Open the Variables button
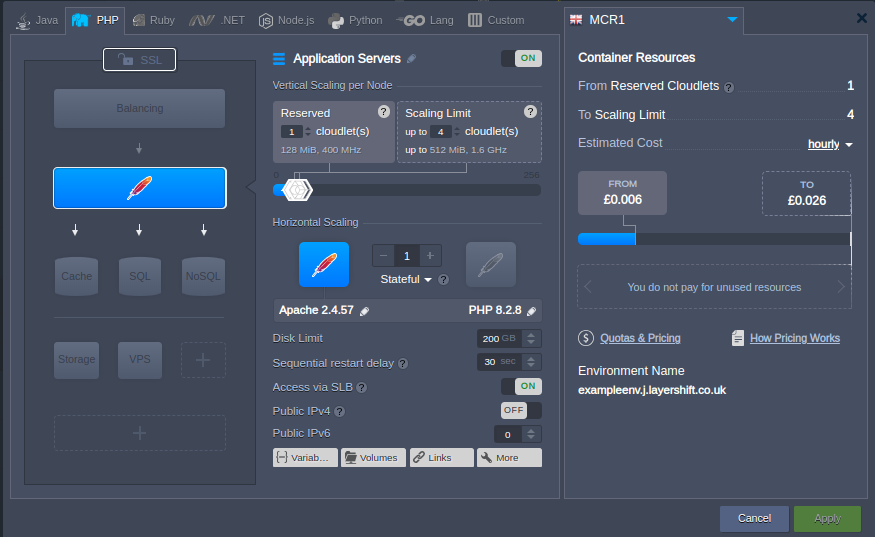Viewport: 875px width, 537px height. [305, 458]
